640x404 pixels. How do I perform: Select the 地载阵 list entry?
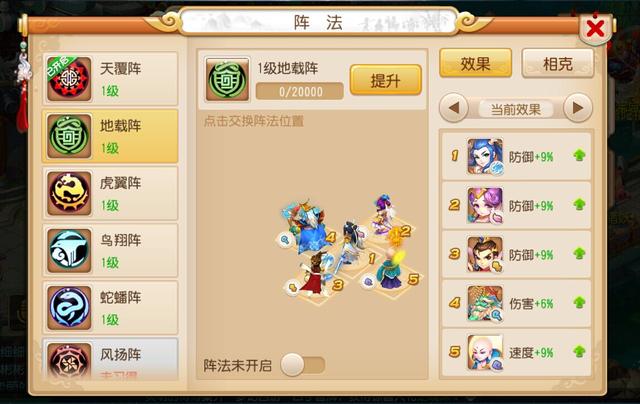tap(110, 136)
